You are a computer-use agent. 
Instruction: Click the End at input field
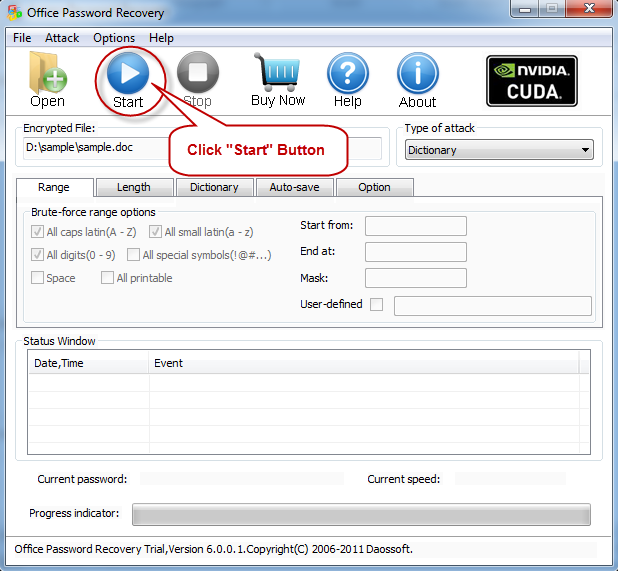pyautogui.click(x=416, y=252)
